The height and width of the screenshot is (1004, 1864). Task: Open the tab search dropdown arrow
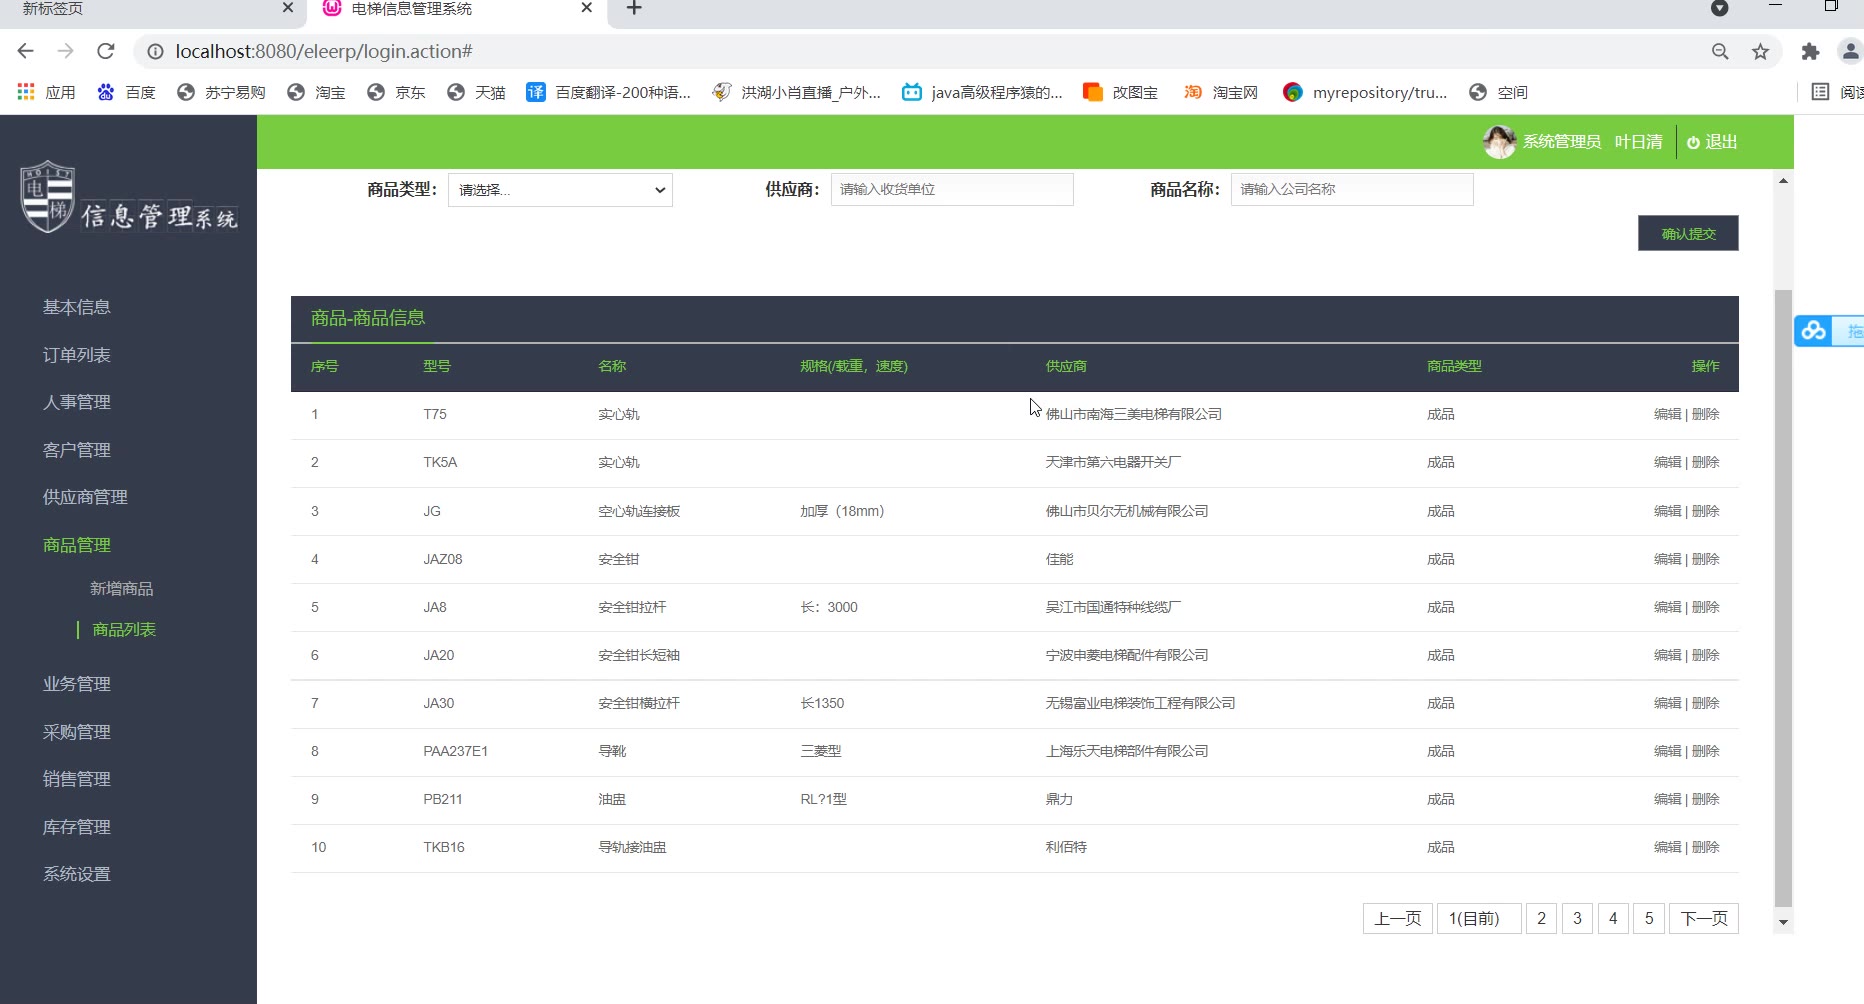(x=1720, y=8)
